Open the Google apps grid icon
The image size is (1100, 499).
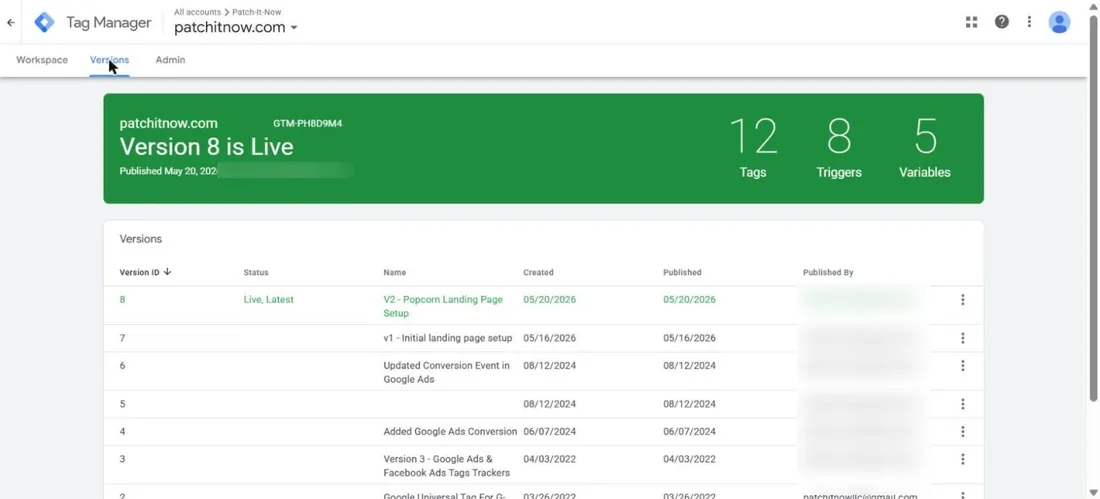[x=972, y=22]
